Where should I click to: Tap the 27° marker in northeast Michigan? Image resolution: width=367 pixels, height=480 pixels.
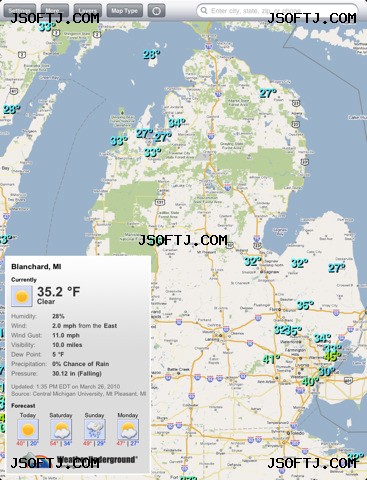(268, 93)
